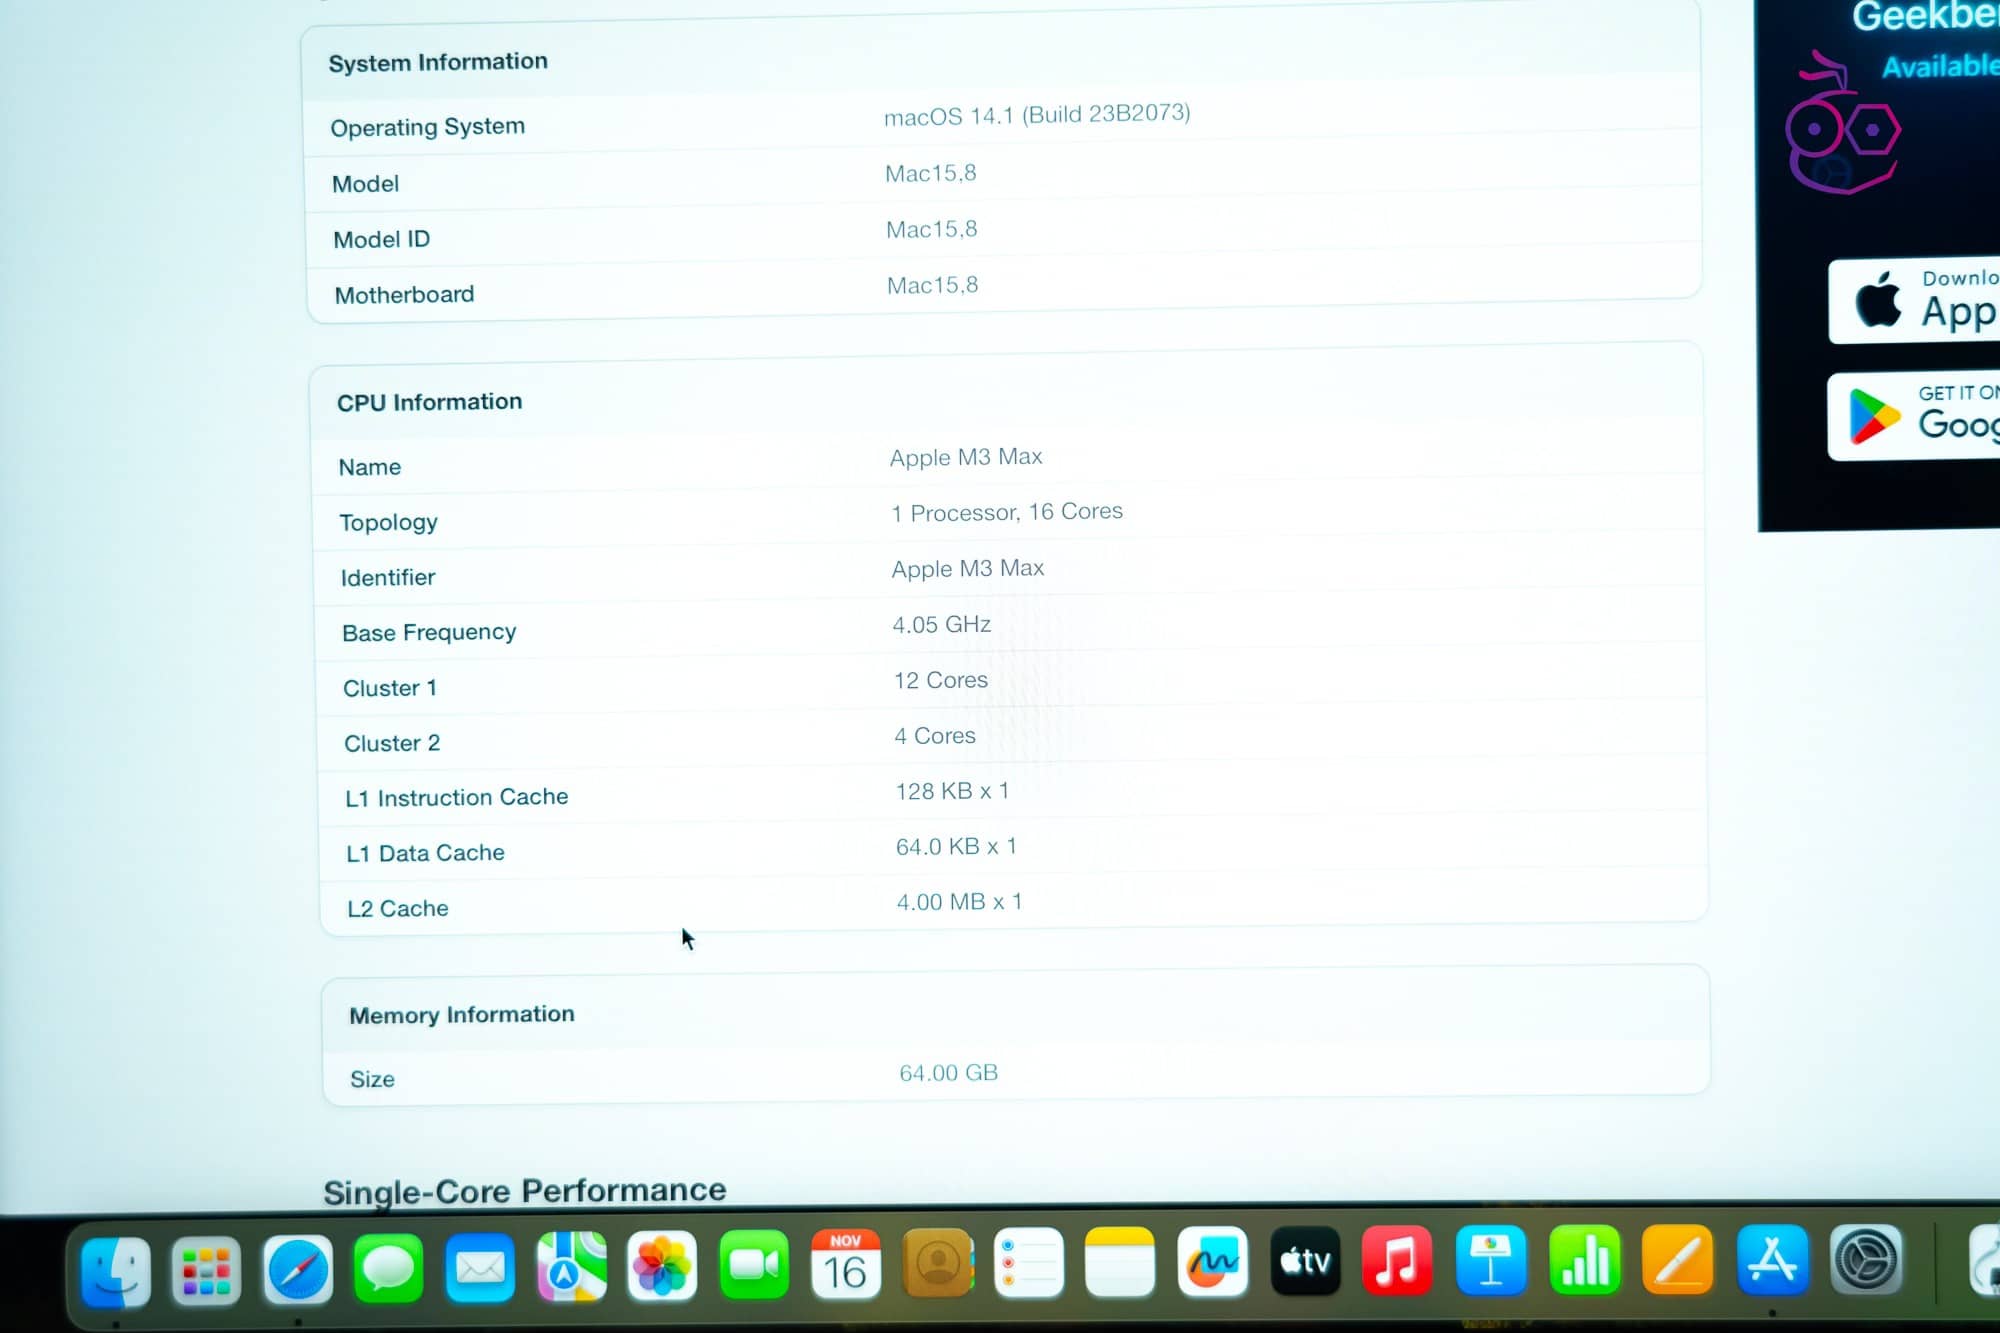Click Download on the App Store badge
2000x1333 pixels.
point(1914,301)
